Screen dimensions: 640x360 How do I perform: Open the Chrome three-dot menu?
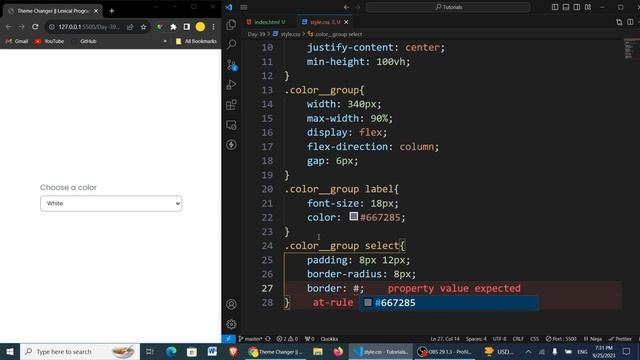[213, 27]
